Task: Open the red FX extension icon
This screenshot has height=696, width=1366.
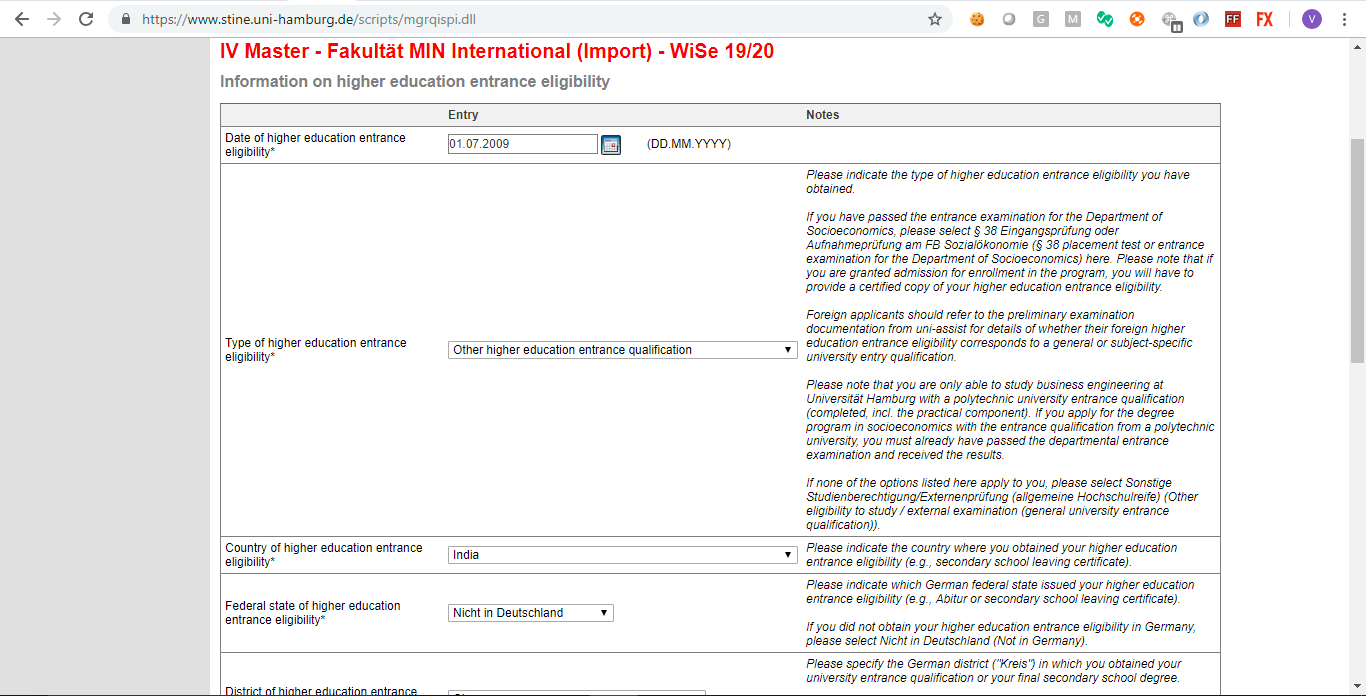Action: [x=1265, y=19]
